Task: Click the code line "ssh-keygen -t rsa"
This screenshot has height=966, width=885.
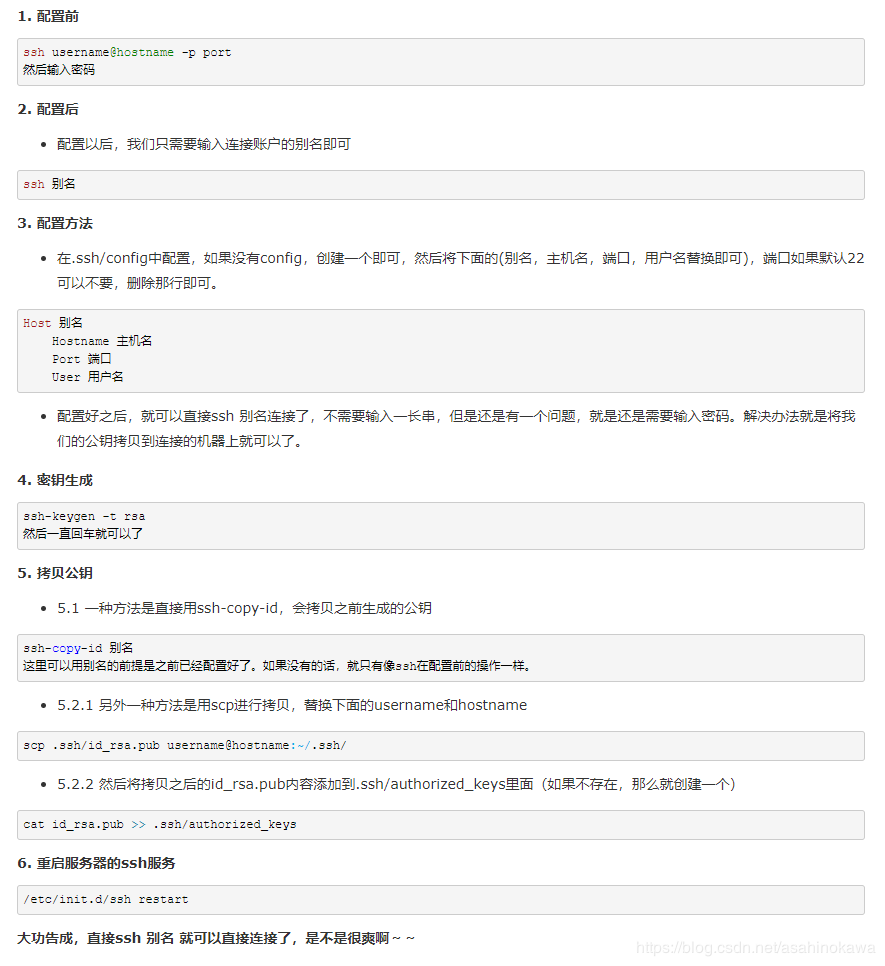Action: 84,516
